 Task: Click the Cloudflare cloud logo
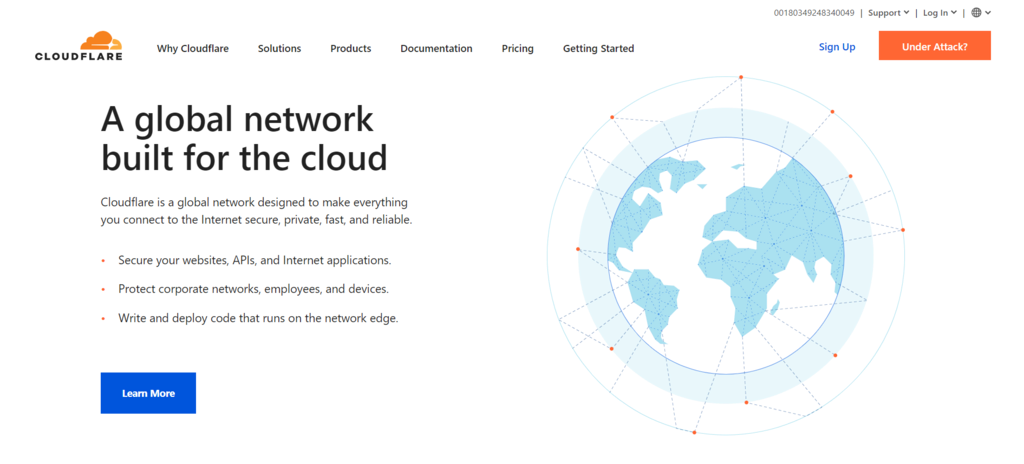pyautogui.click(x=101, y=41)
